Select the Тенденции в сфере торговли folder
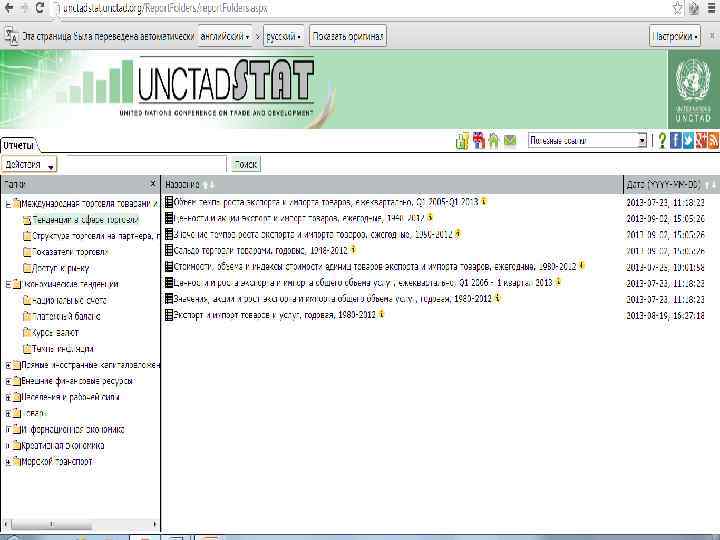The width and height of the screenshot is (720, 540). click(85, 219)
